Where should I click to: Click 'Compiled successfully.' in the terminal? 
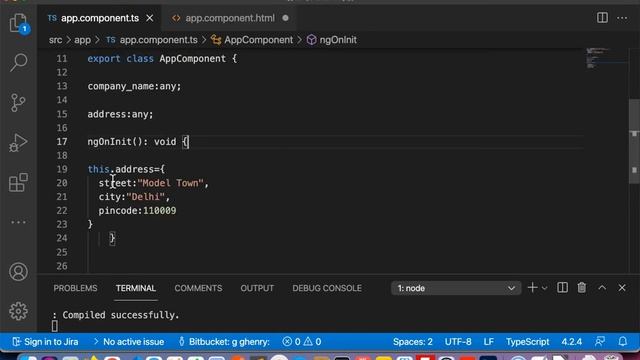coord(121,315)
